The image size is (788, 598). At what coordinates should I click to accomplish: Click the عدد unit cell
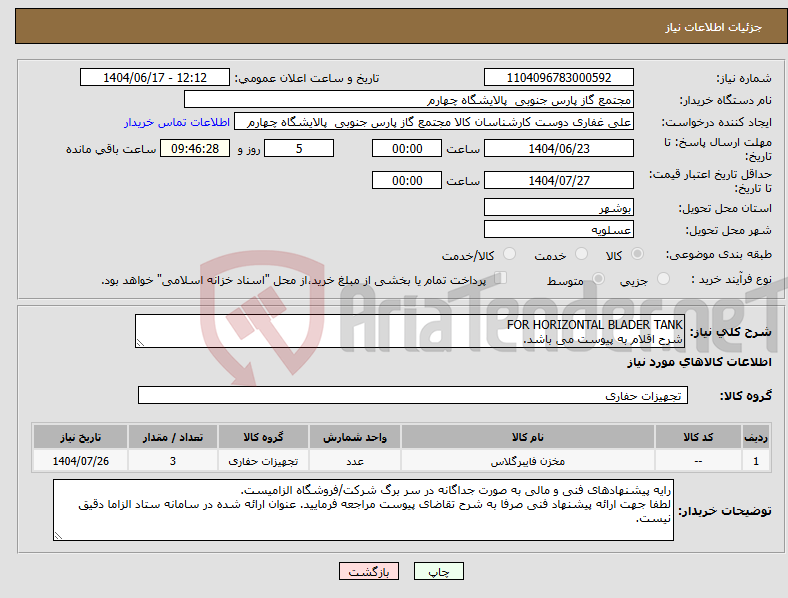355,461
